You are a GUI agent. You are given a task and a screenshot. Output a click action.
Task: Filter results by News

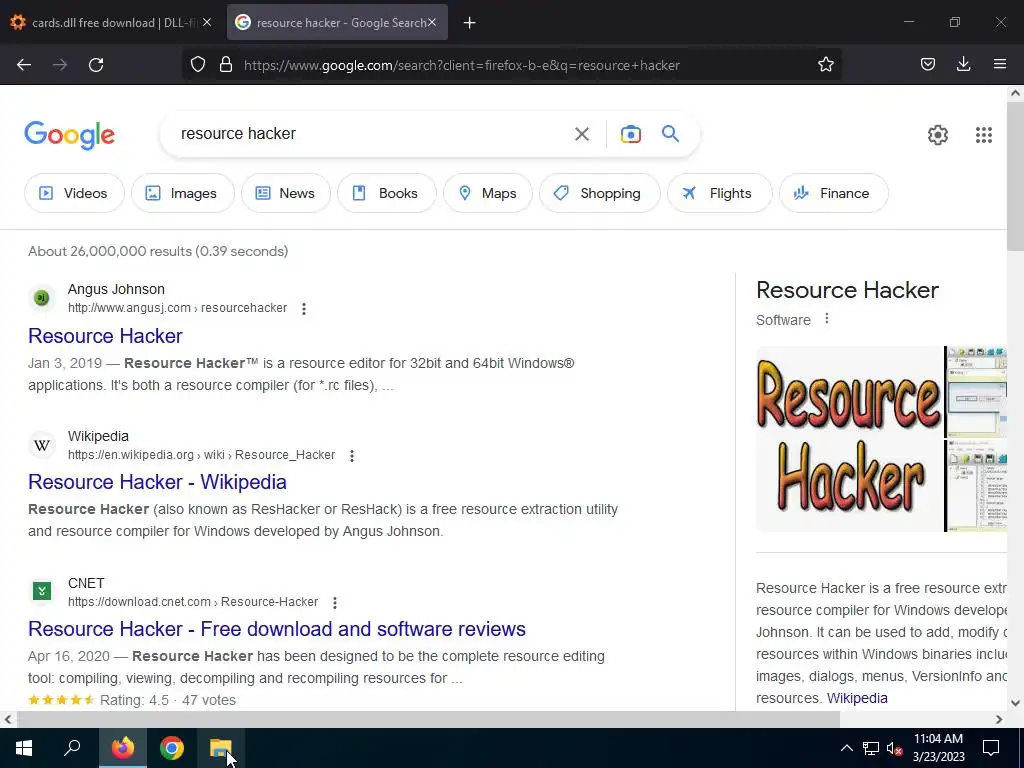[x=285, y=193]
